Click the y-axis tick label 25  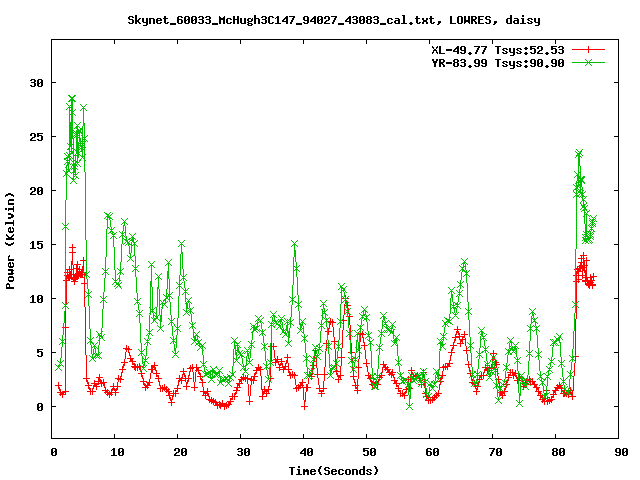(36, 137)
